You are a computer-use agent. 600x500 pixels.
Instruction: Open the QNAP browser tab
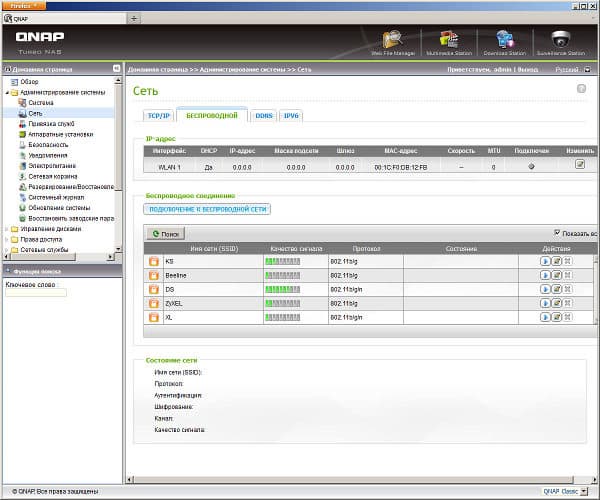point(64,18)
